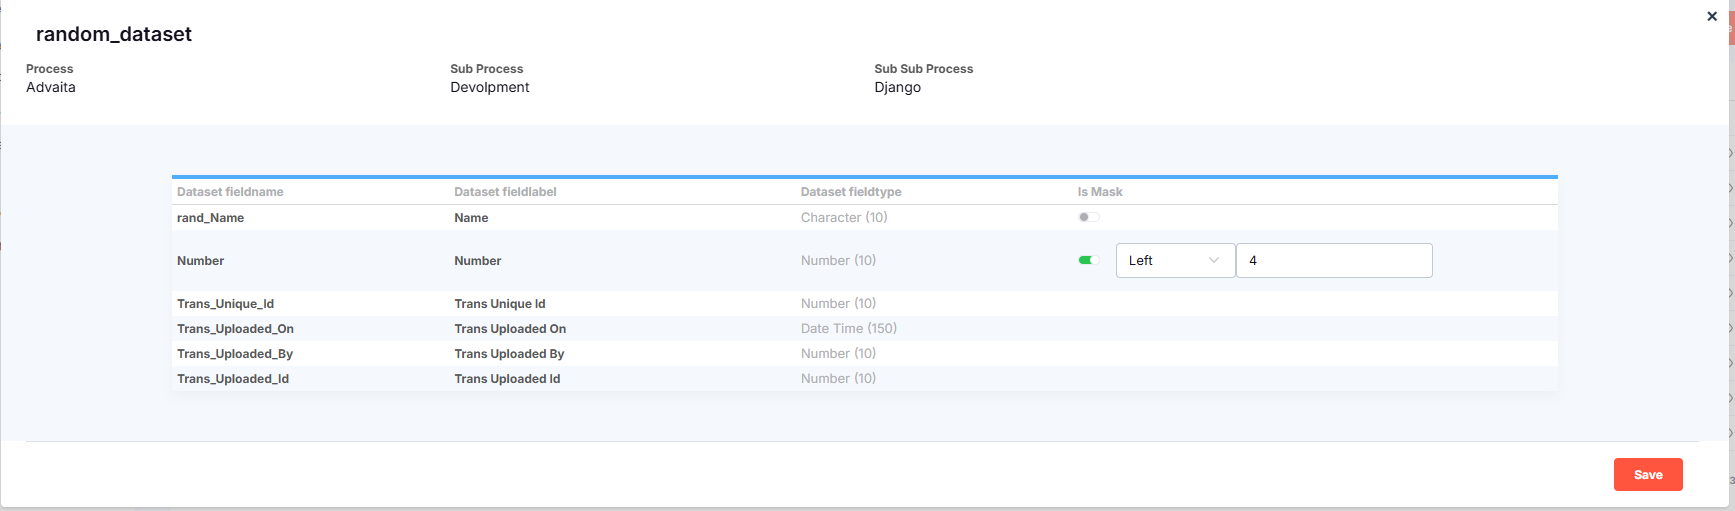This screenshot has height=511, width=1735.
Task: Click the random_dataset dialog title
Action: (114, 34)
